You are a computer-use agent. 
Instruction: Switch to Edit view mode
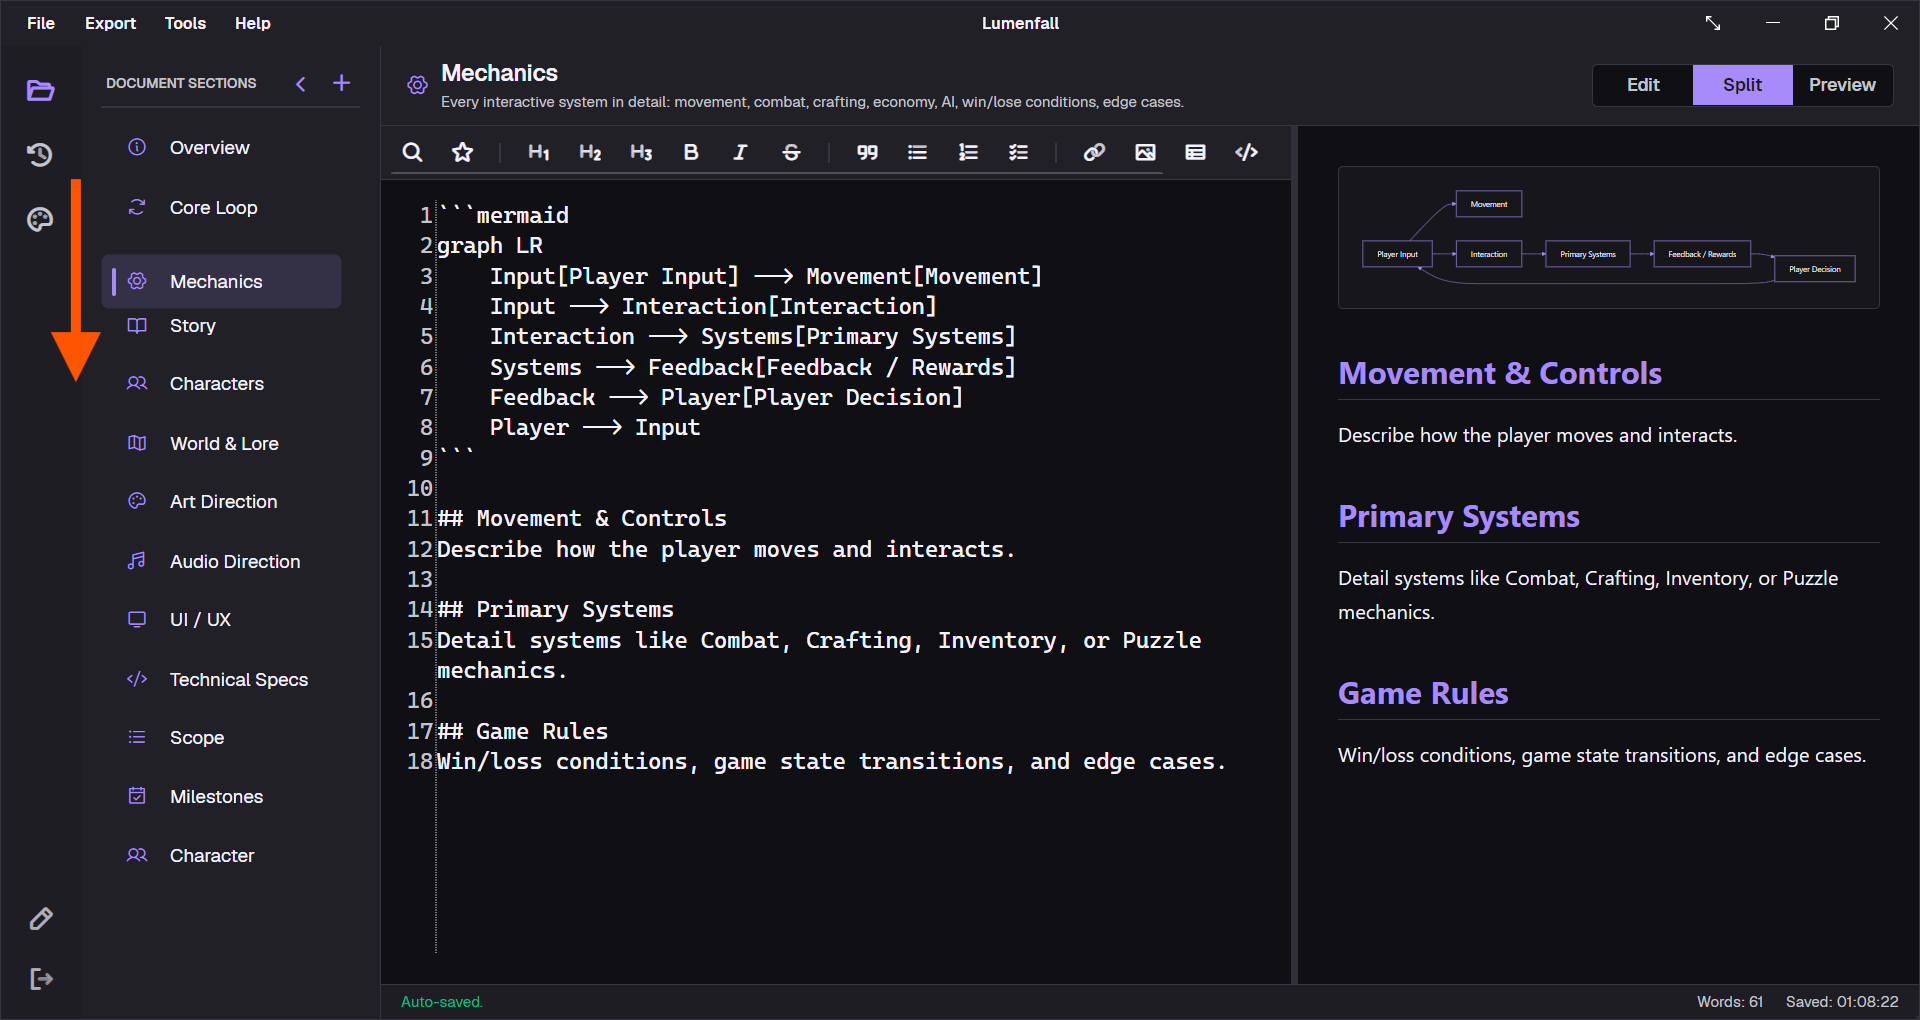(1643, 85)
